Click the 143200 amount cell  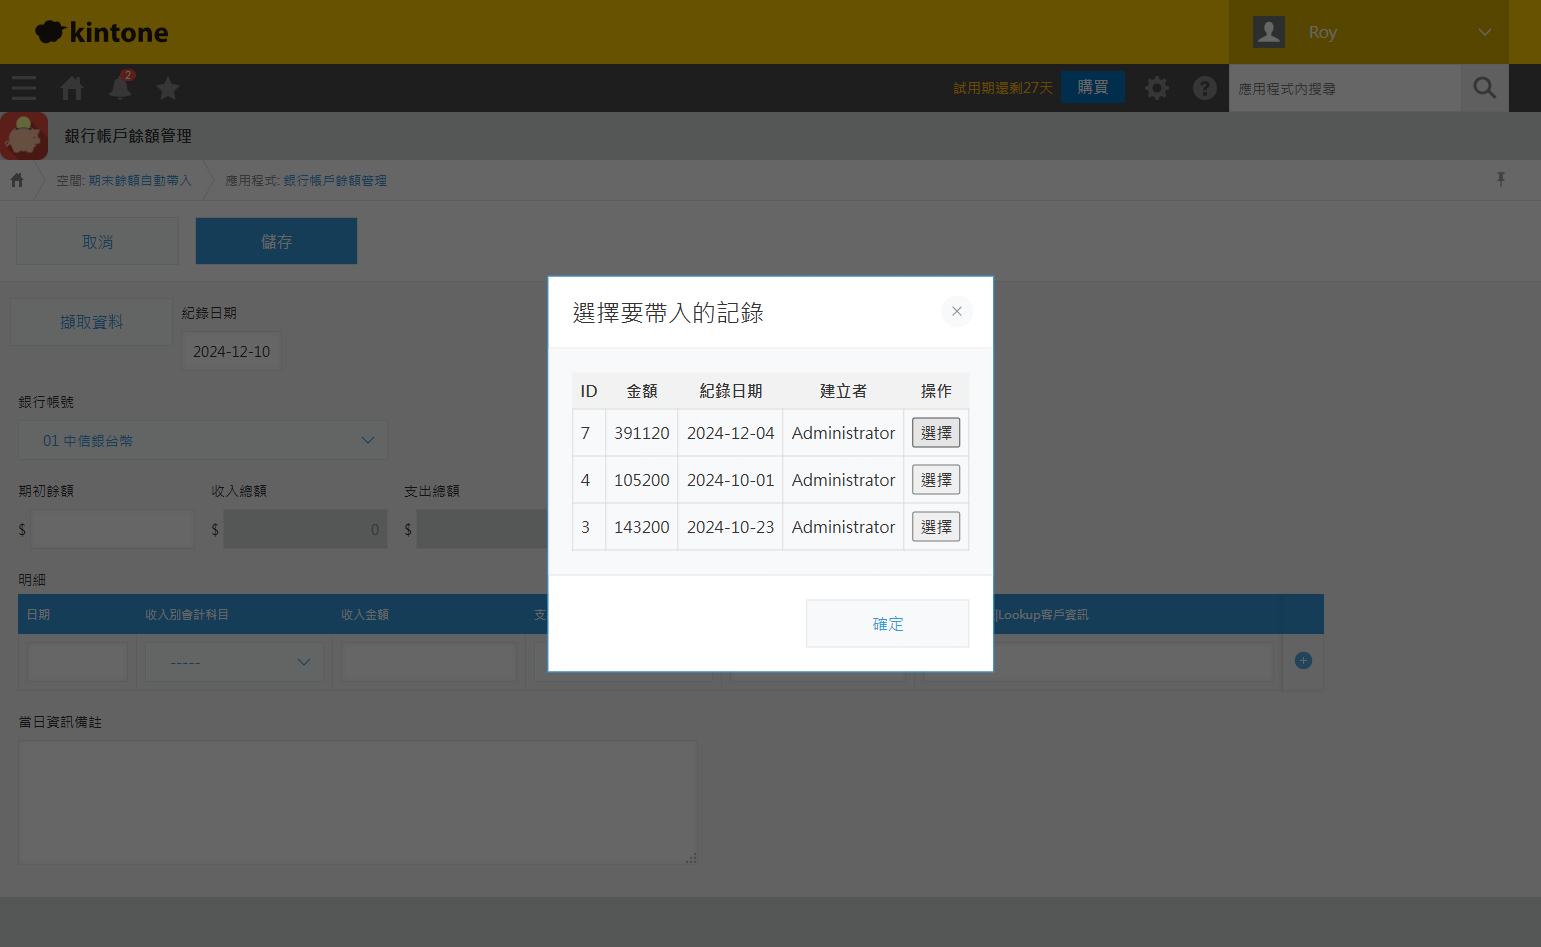642,527
